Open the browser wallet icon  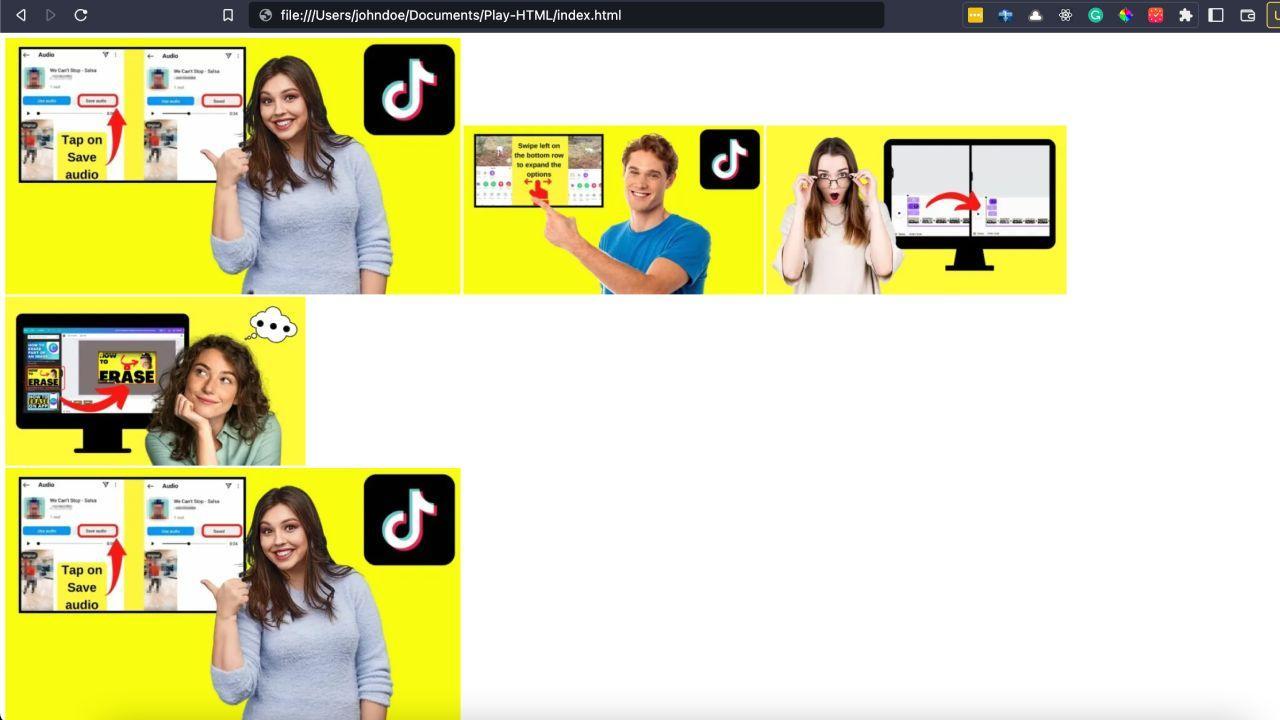tap(1247, 15)
